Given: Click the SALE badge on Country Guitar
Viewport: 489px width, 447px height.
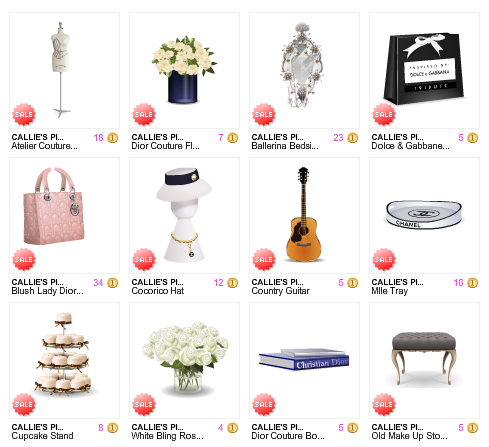Looking at the screenshot, I should point(264,259).
